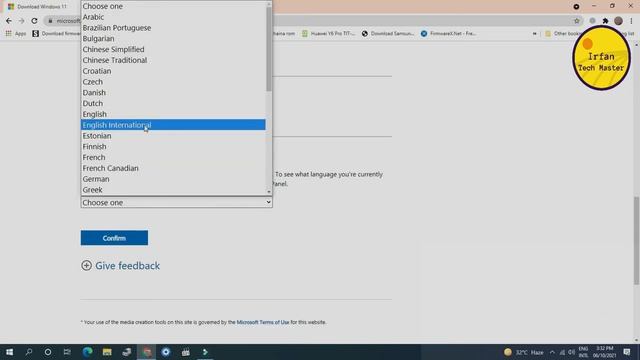
Task: Open the Windows Start menu
Action: tap(9, 352)
